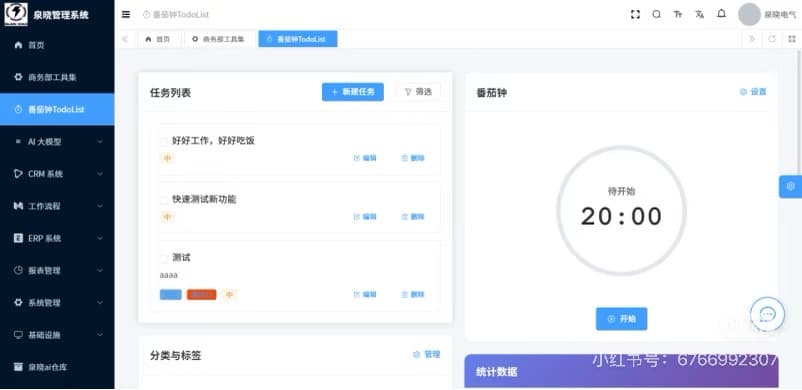The image size is (802, 390).
Task: Click the maximize content icon in tab bar
Action: (792, 39)
